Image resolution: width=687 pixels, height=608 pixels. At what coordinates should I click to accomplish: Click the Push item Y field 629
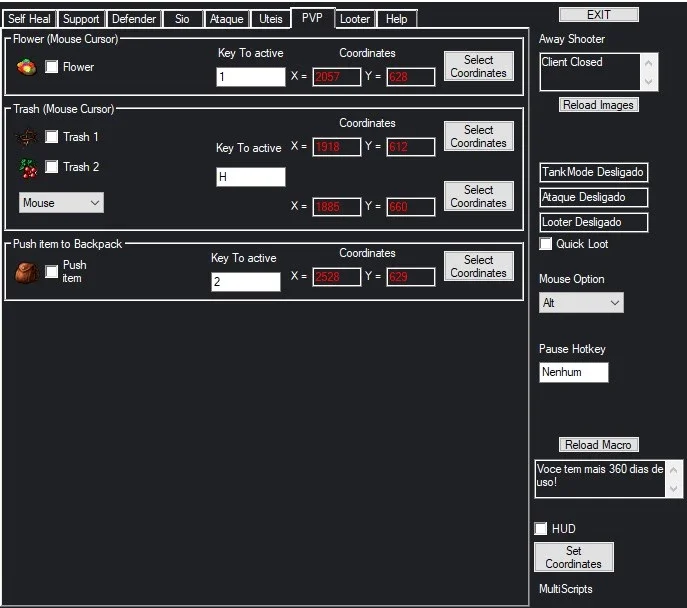(411, 277)
